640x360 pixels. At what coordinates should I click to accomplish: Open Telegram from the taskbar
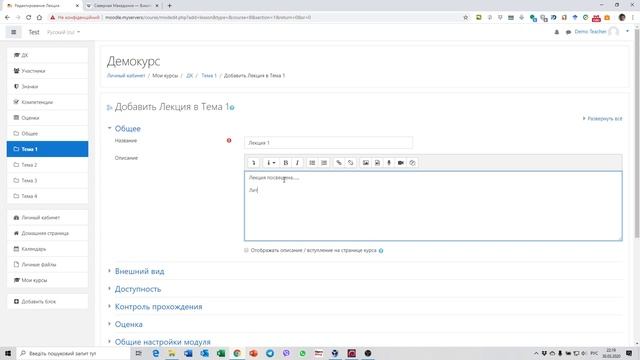[x=270, y=353]
